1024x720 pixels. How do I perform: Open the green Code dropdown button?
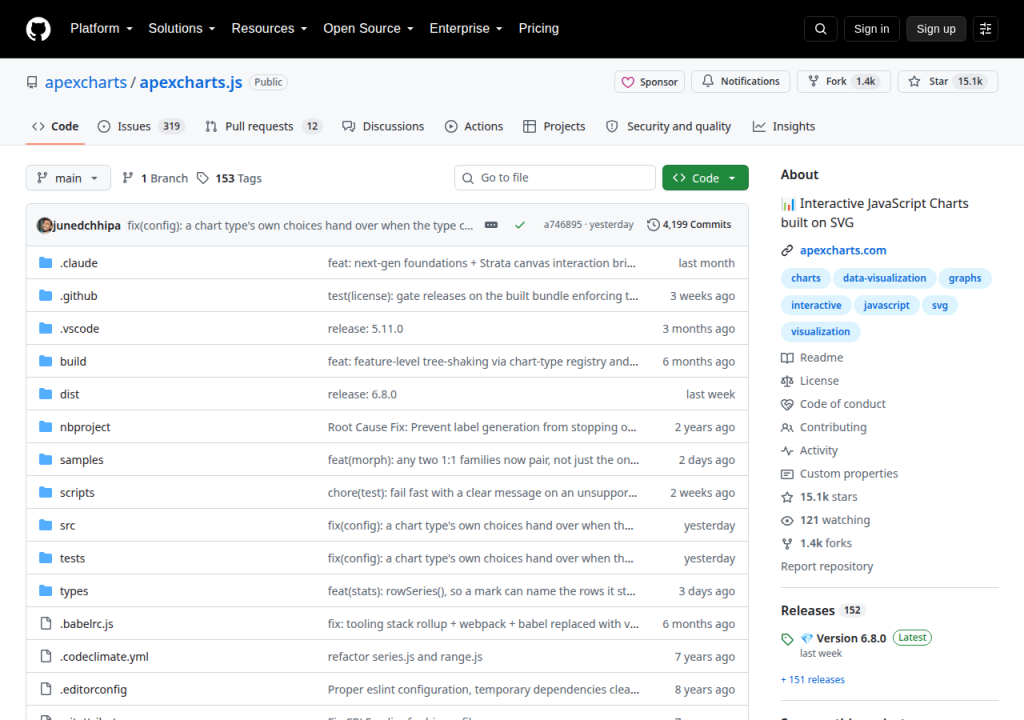pyautogui.click(x=705, y=178)
